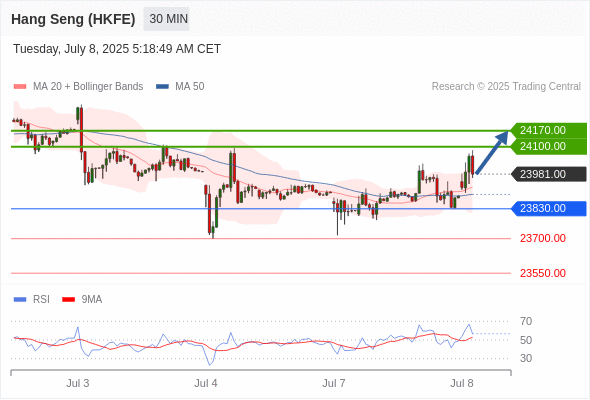
Task: Select the 24100.00 resistance price tag
Action: tap(549, 146)
